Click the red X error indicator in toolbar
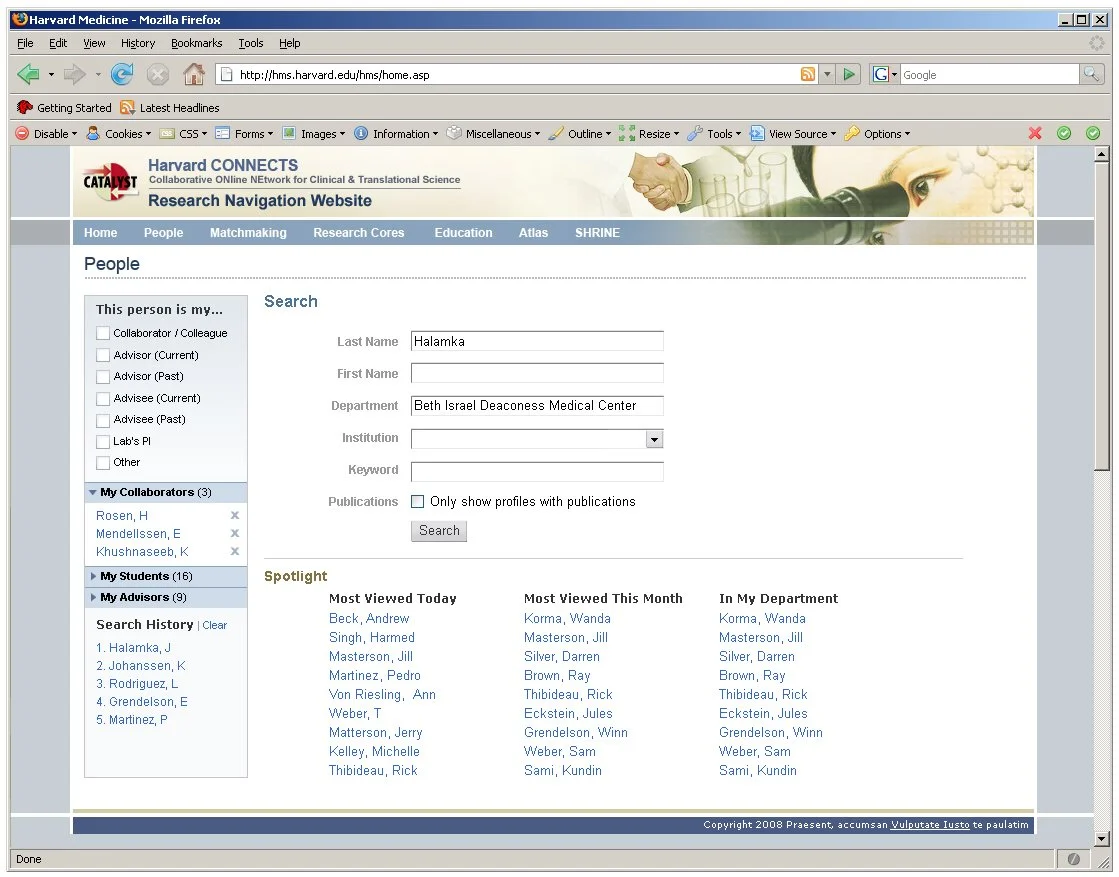The height and width of the screenshot is (877, 1119). tap(1035, 133)
